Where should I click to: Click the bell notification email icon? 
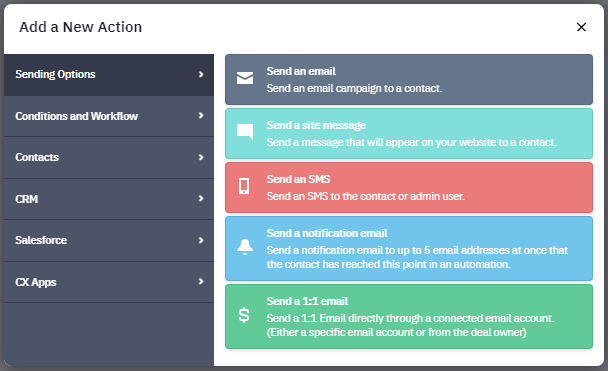pyautogui.click(x=245, y=247)
